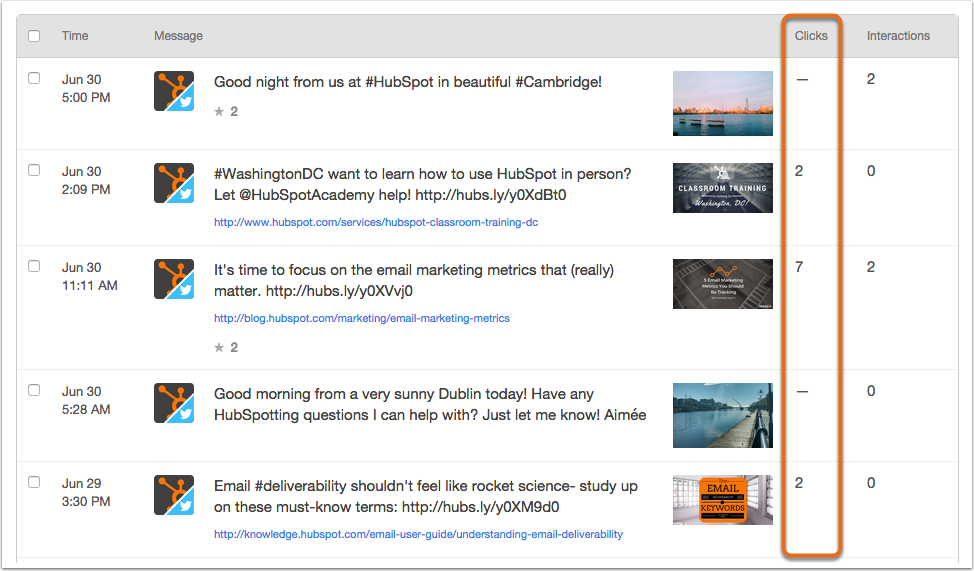Click message 'Good night from us at #HubSpot'
The image size is (974, 571).
click(407, 82)
